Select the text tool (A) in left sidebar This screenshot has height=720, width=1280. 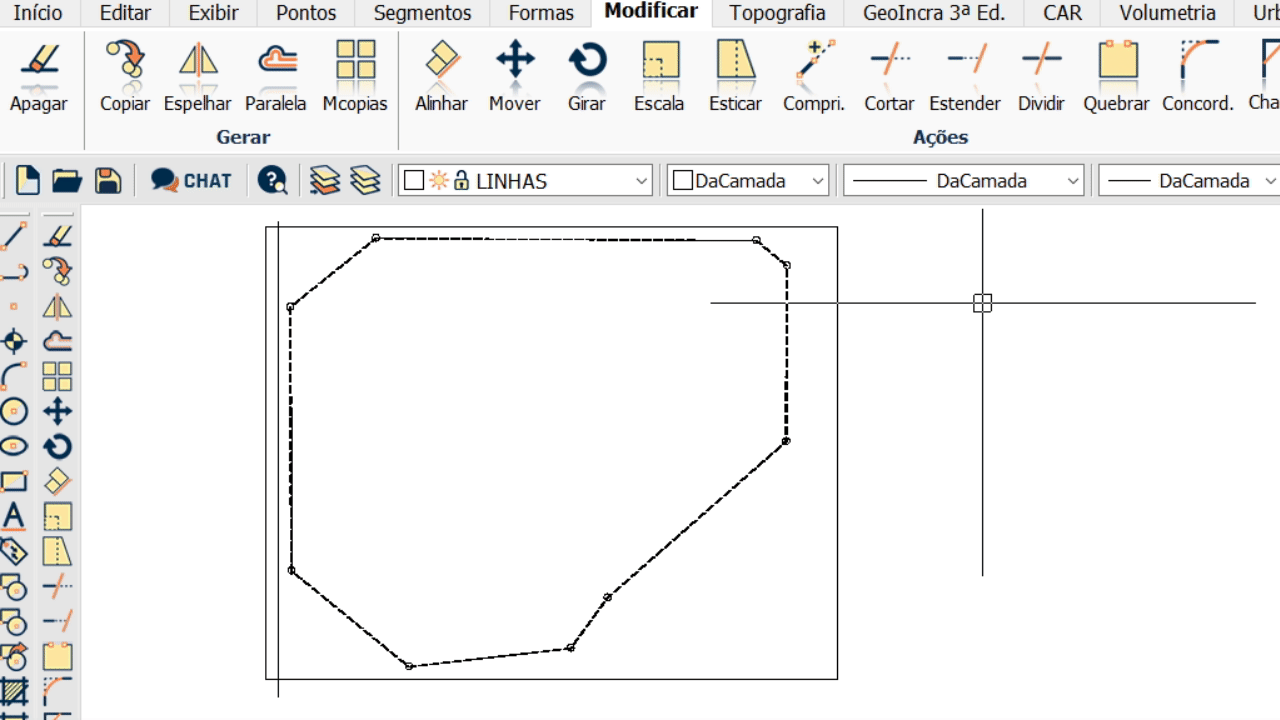(x=14, y=516)
